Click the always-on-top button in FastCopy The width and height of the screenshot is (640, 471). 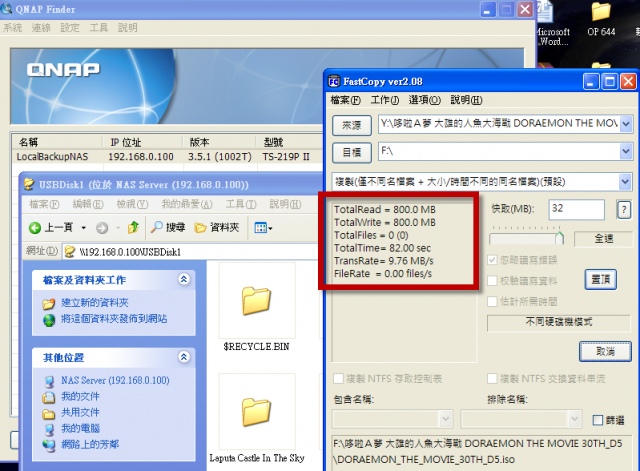coord(600,280)
